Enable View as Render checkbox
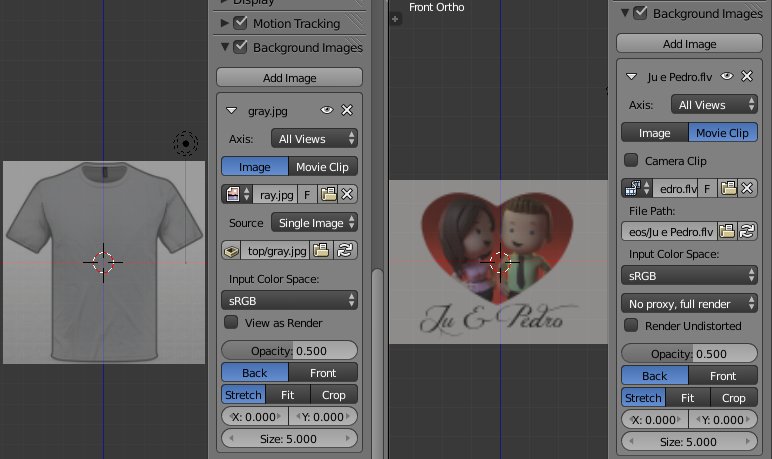 click(231, 322)
